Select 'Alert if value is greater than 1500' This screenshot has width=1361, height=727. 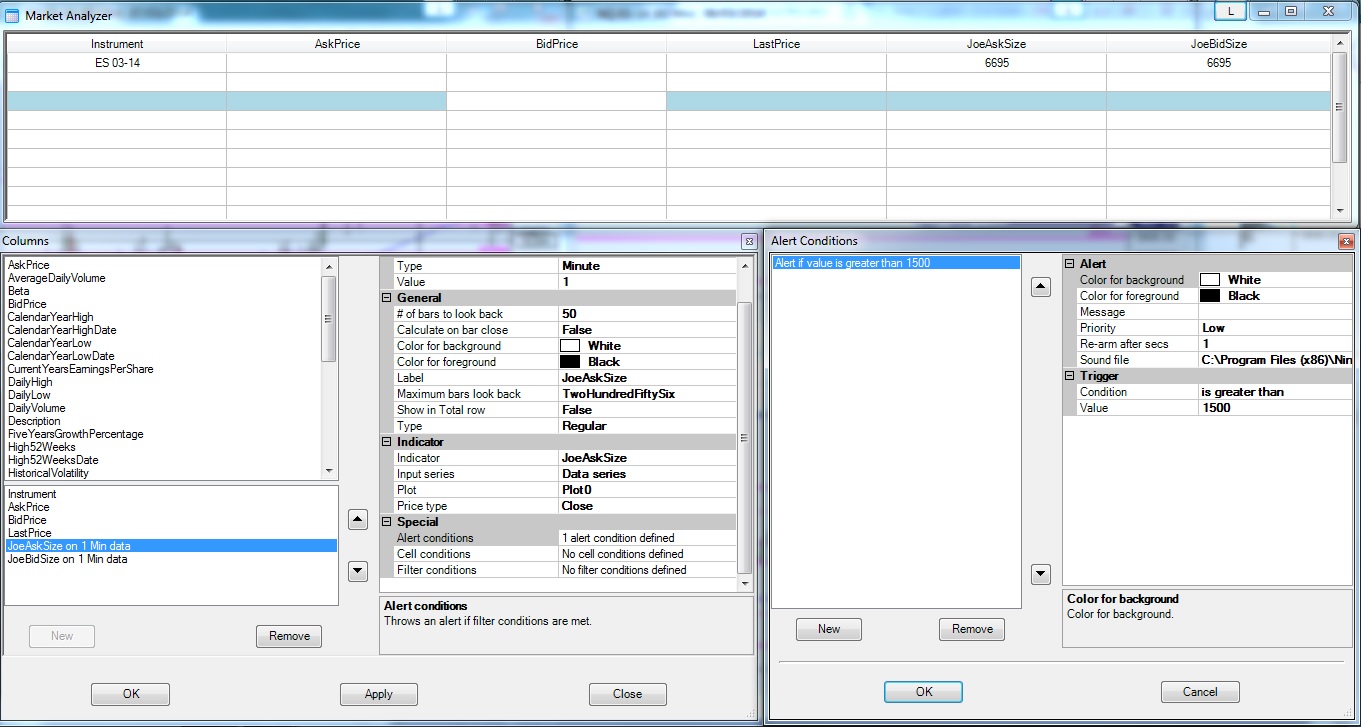(896, 263)
